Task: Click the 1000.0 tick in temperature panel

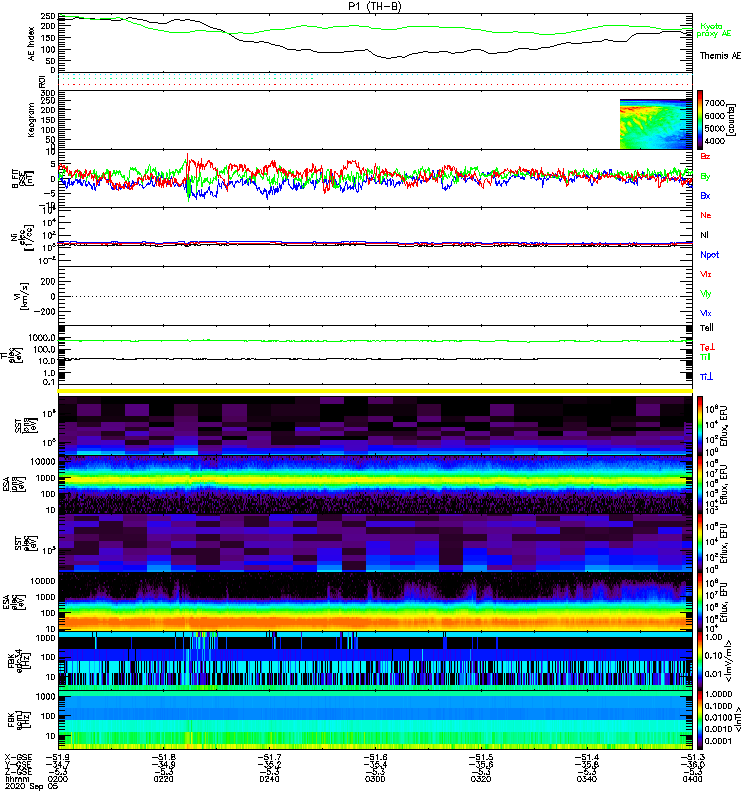Action: coord(42,338)
